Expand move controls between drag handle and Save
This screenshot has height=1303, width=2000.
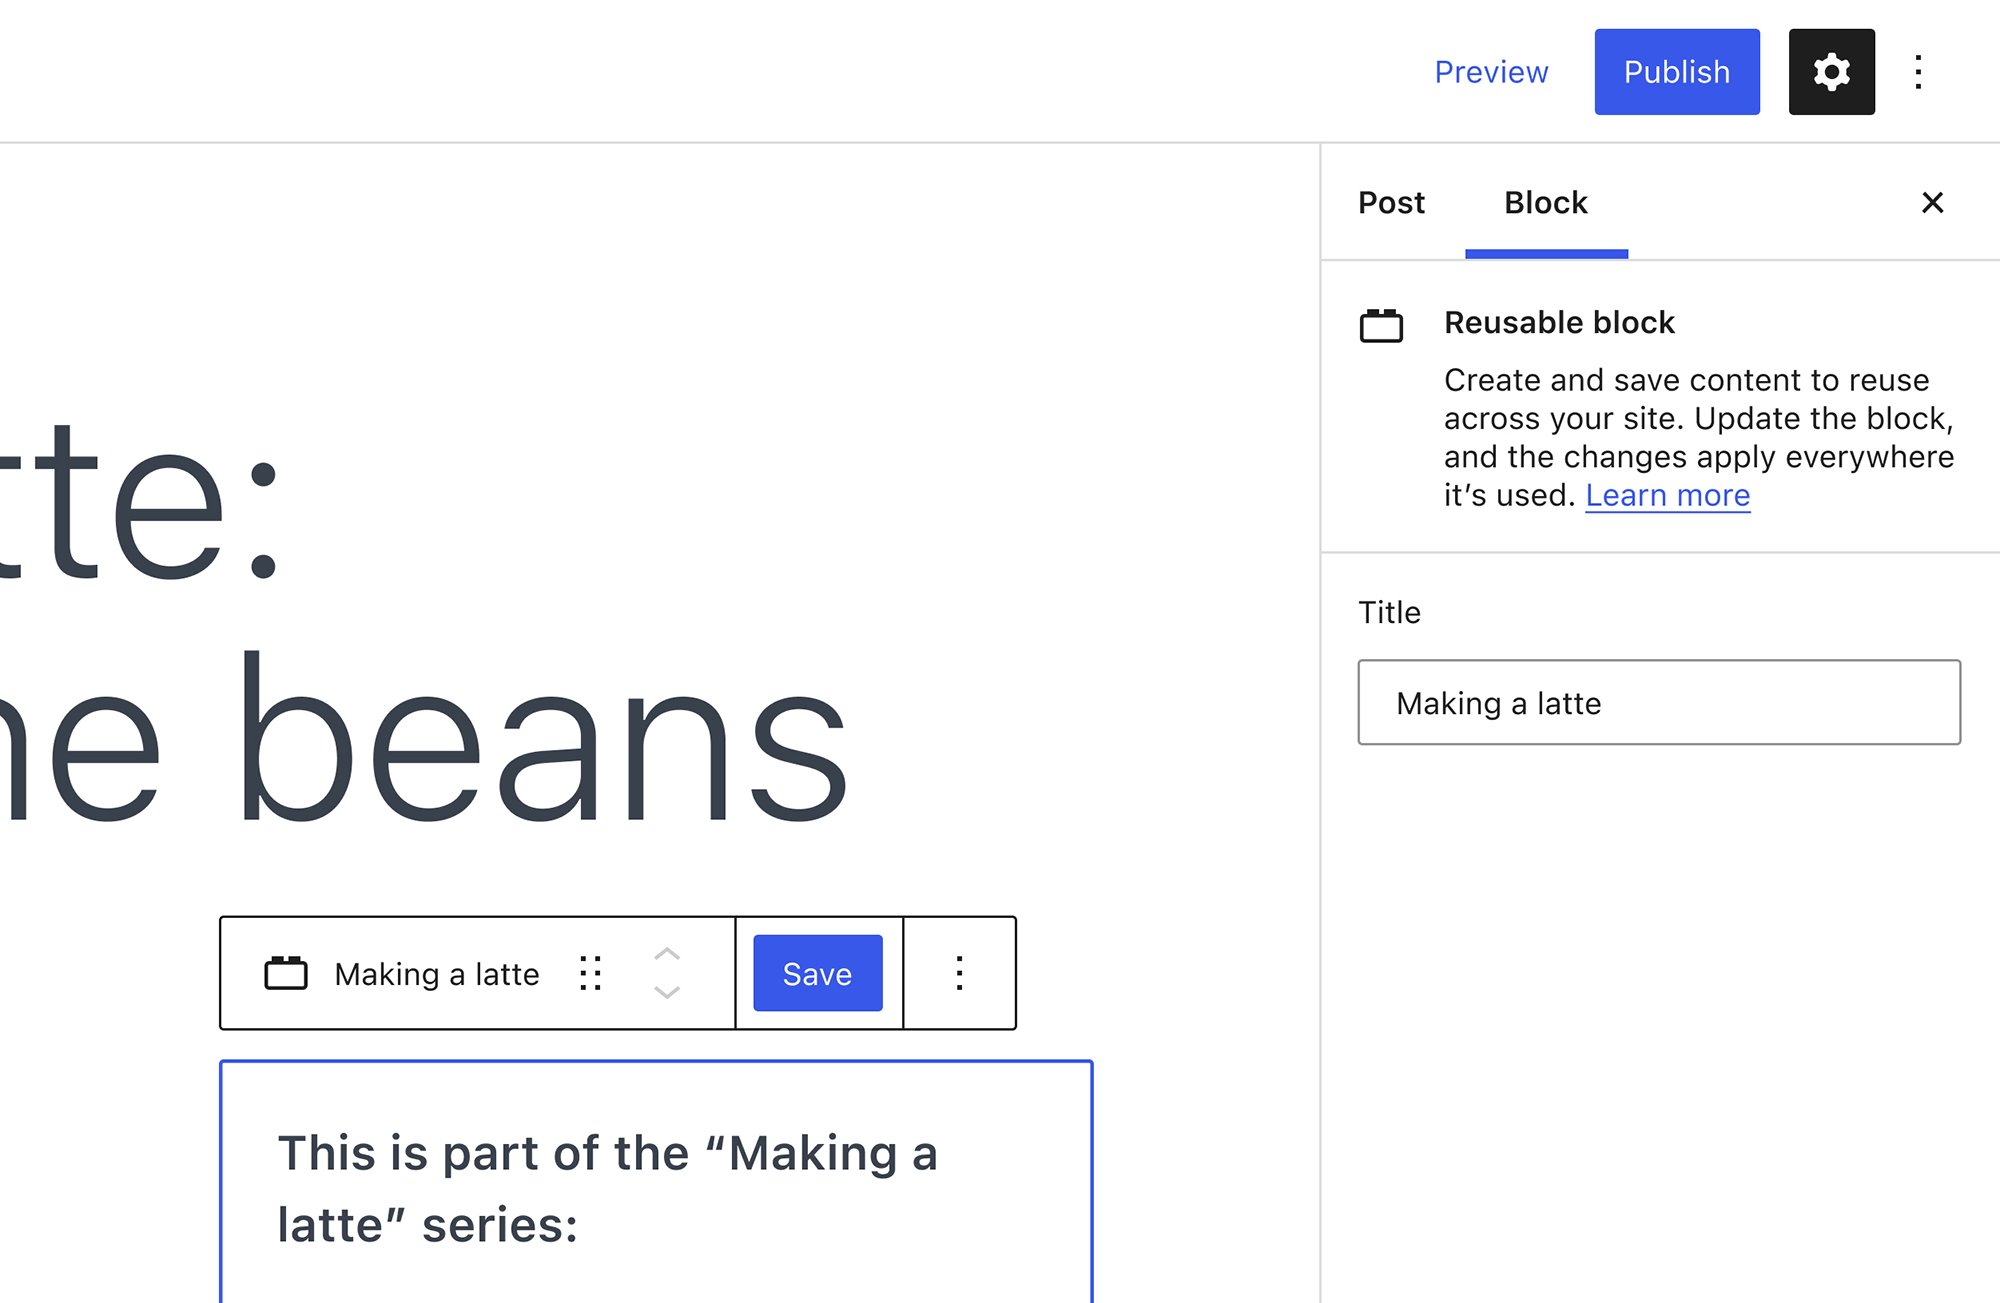[666, 972]
